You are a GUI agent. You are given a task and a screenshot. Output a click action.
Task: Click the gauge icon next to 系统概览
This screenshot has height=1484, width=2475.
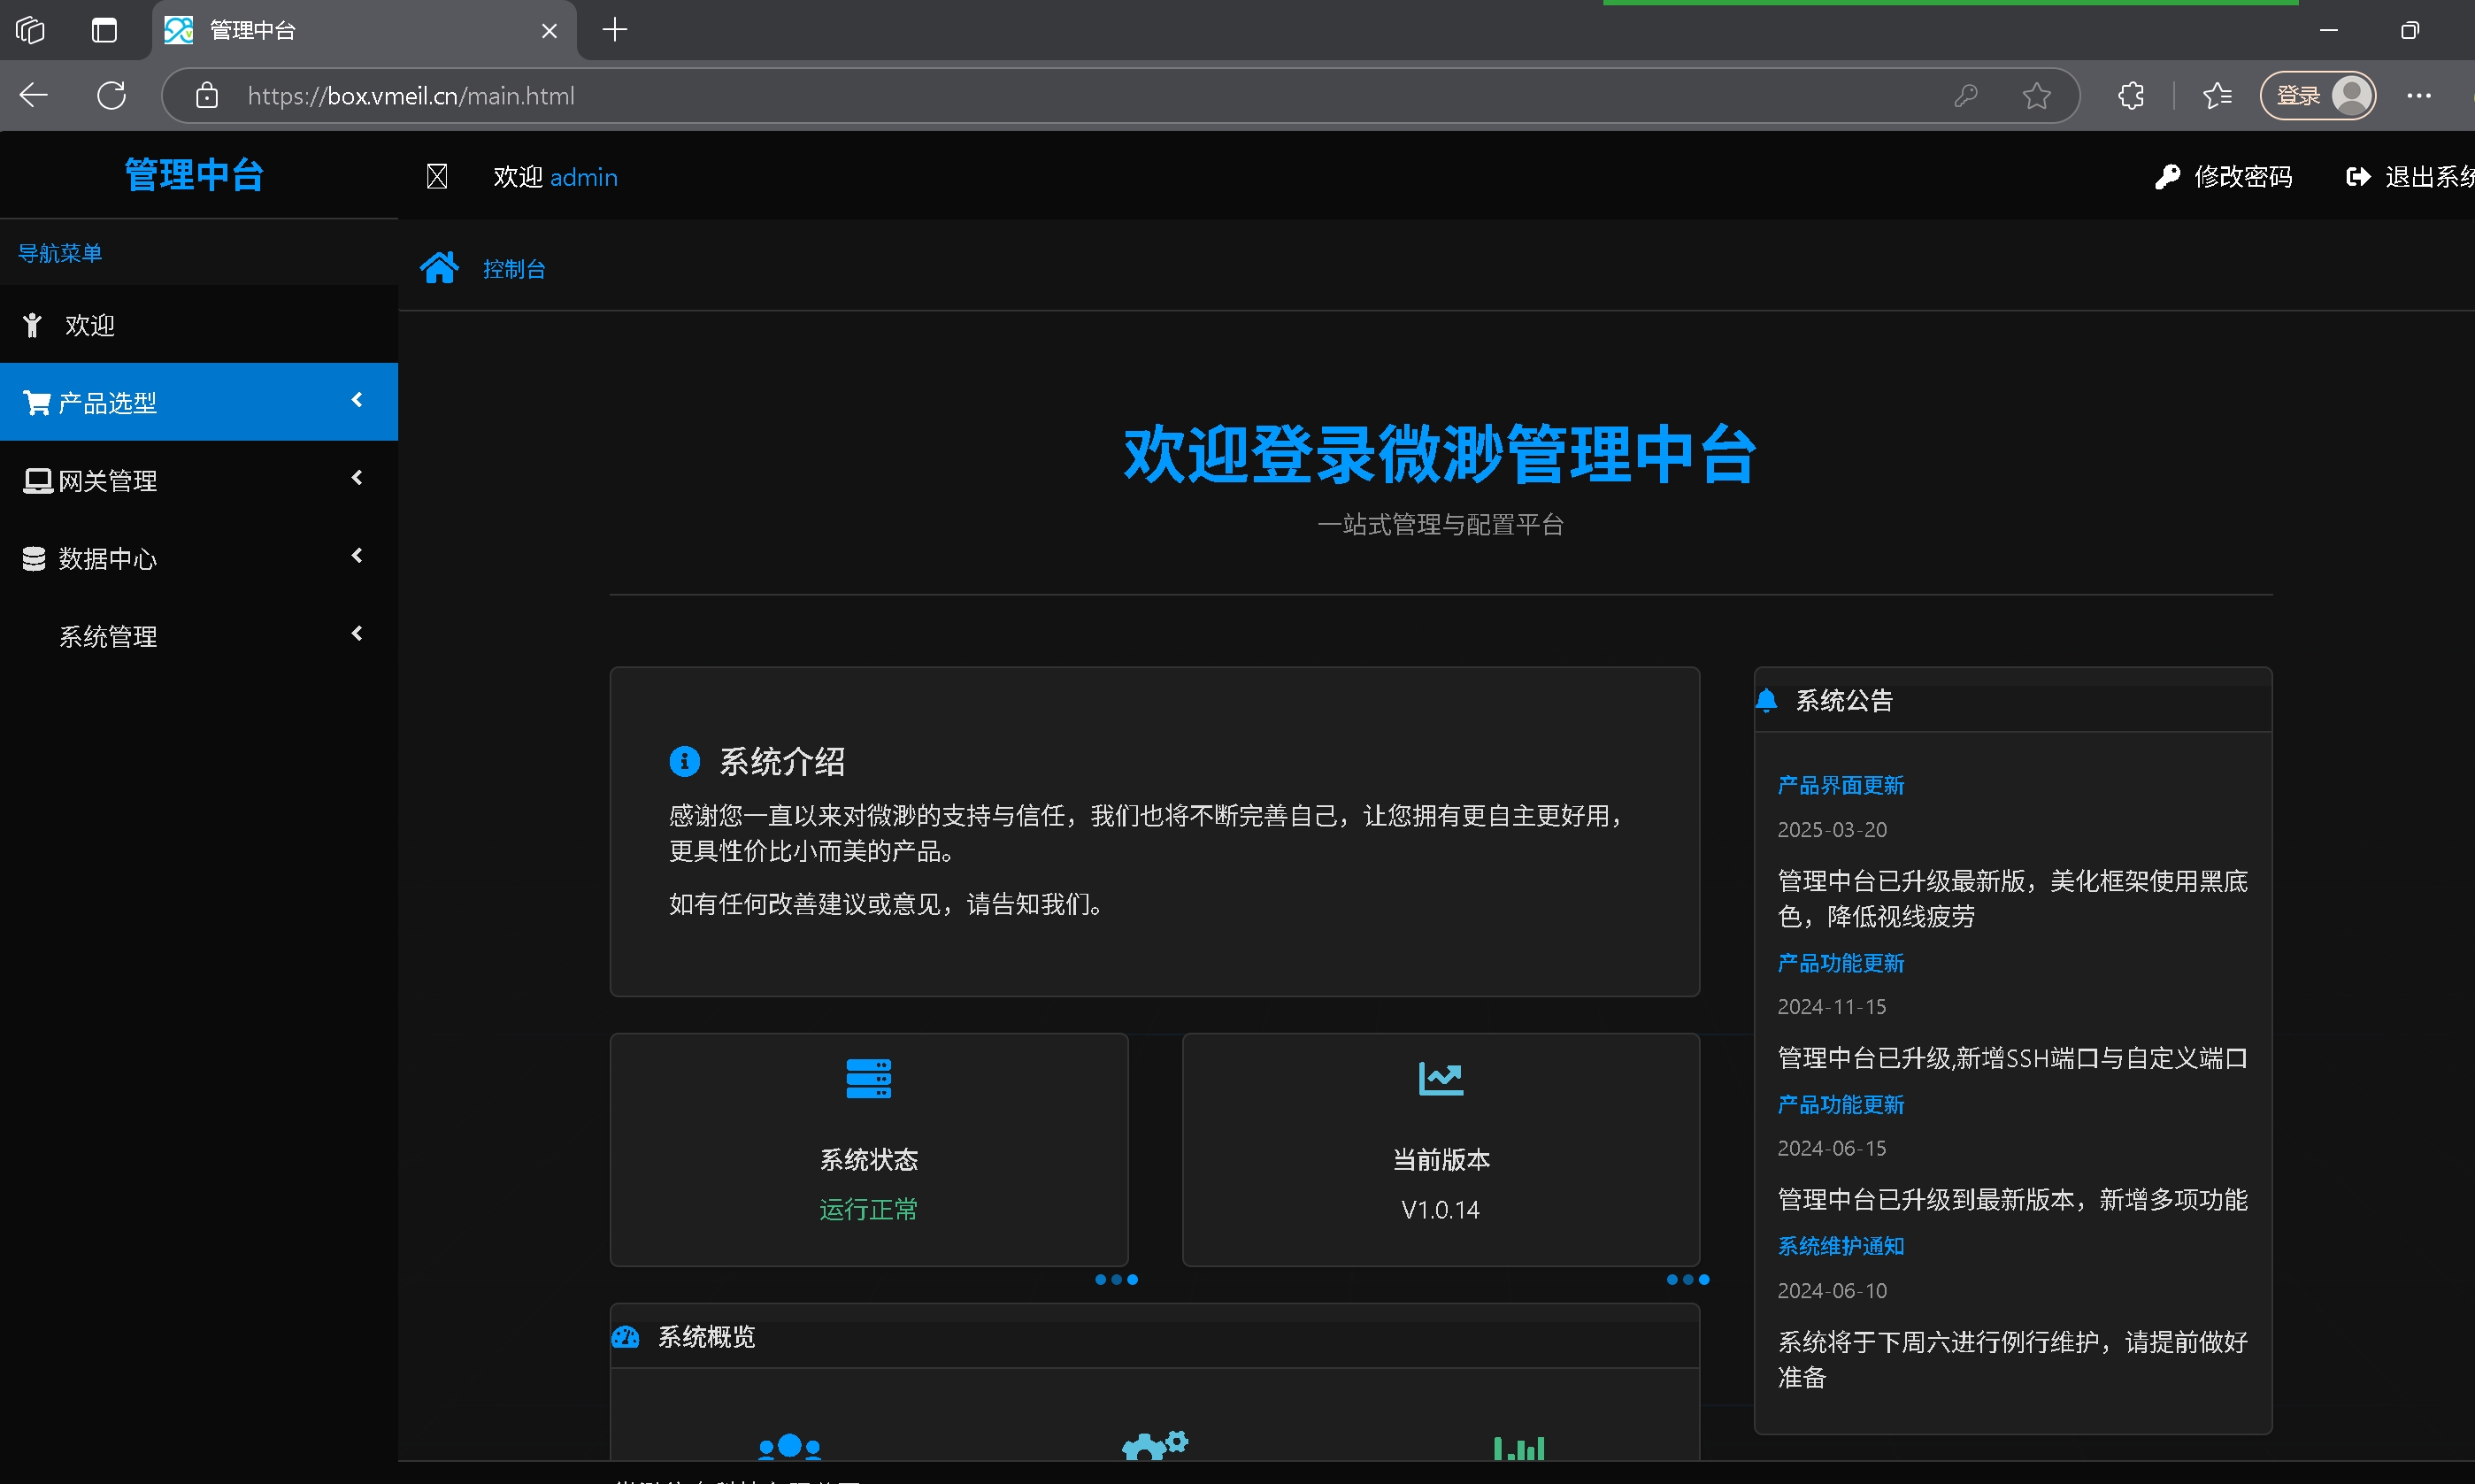(x=626, y=1337)
